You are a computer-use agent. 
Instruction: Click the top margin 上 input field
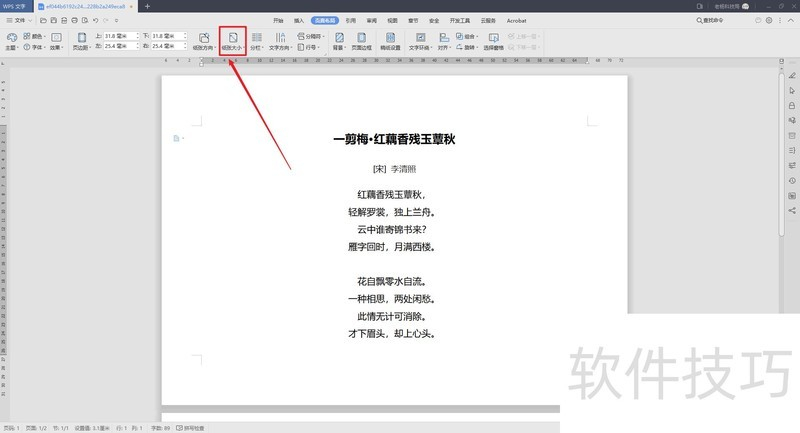click(x=120, y=36)
